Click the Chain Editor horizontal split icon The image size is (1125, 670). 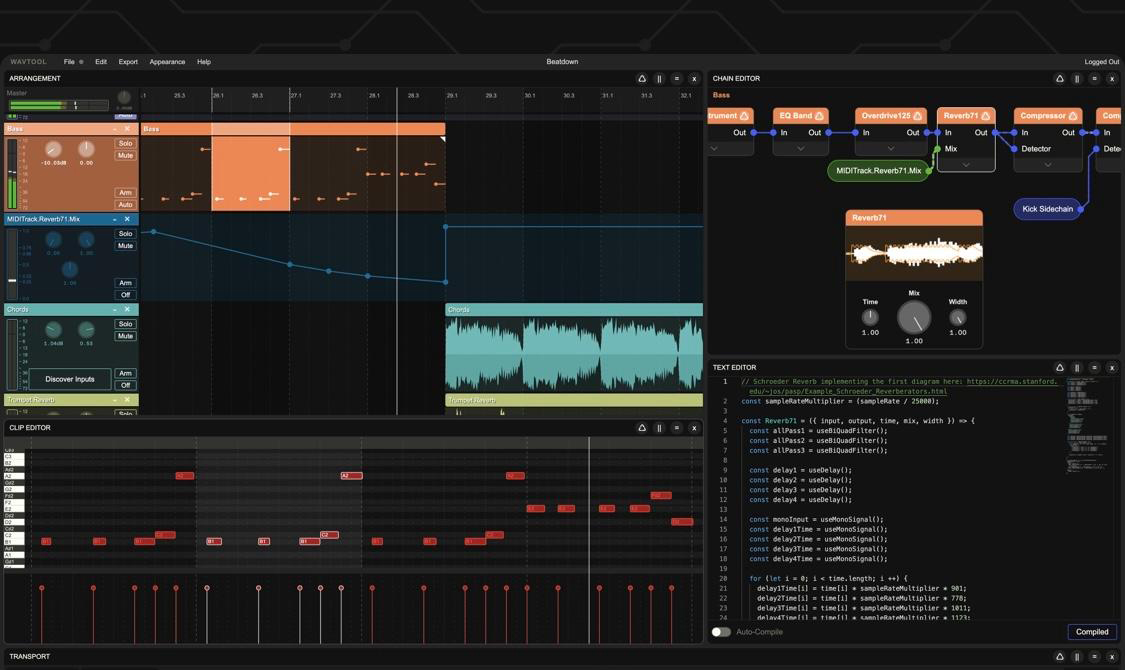1094,78
